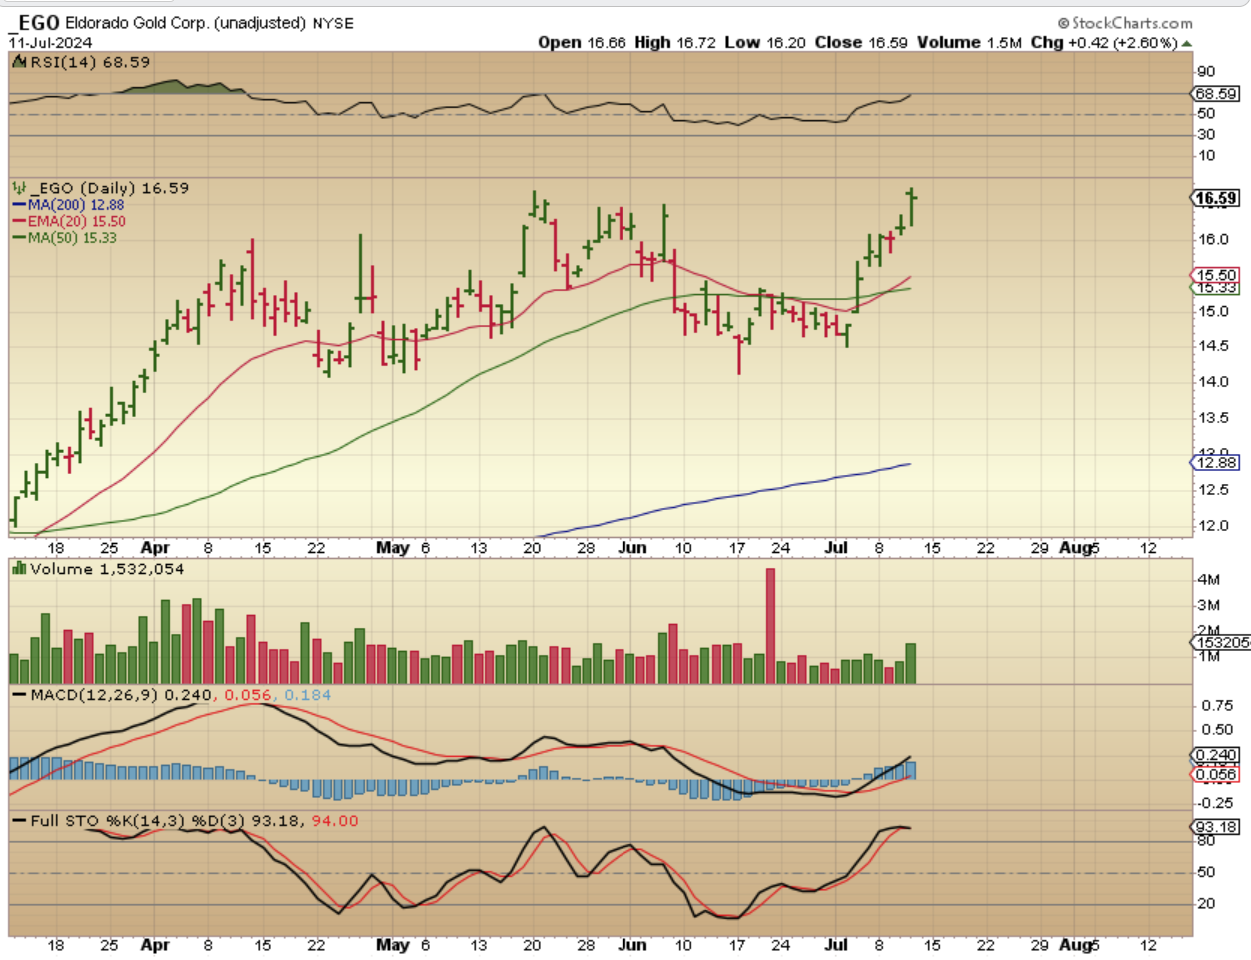
Task: Click the green up-arrow beside Chg
Action: [1187, 43]
